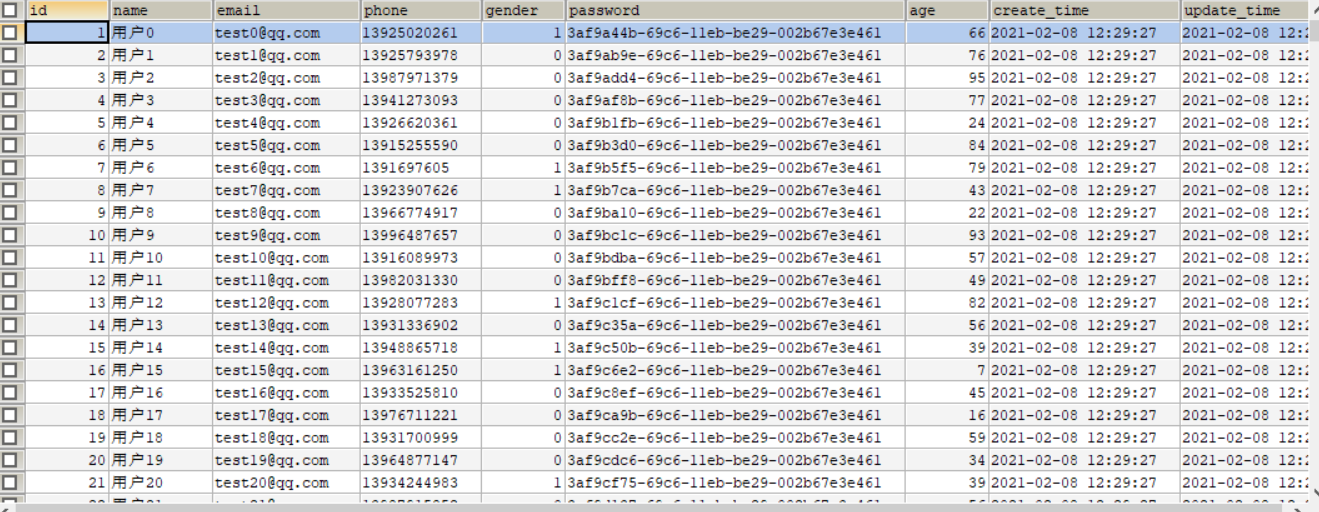Click phone cell 1391697605
The width and height of the screenshot is (1319, 512).
click(x=421, y=168)
